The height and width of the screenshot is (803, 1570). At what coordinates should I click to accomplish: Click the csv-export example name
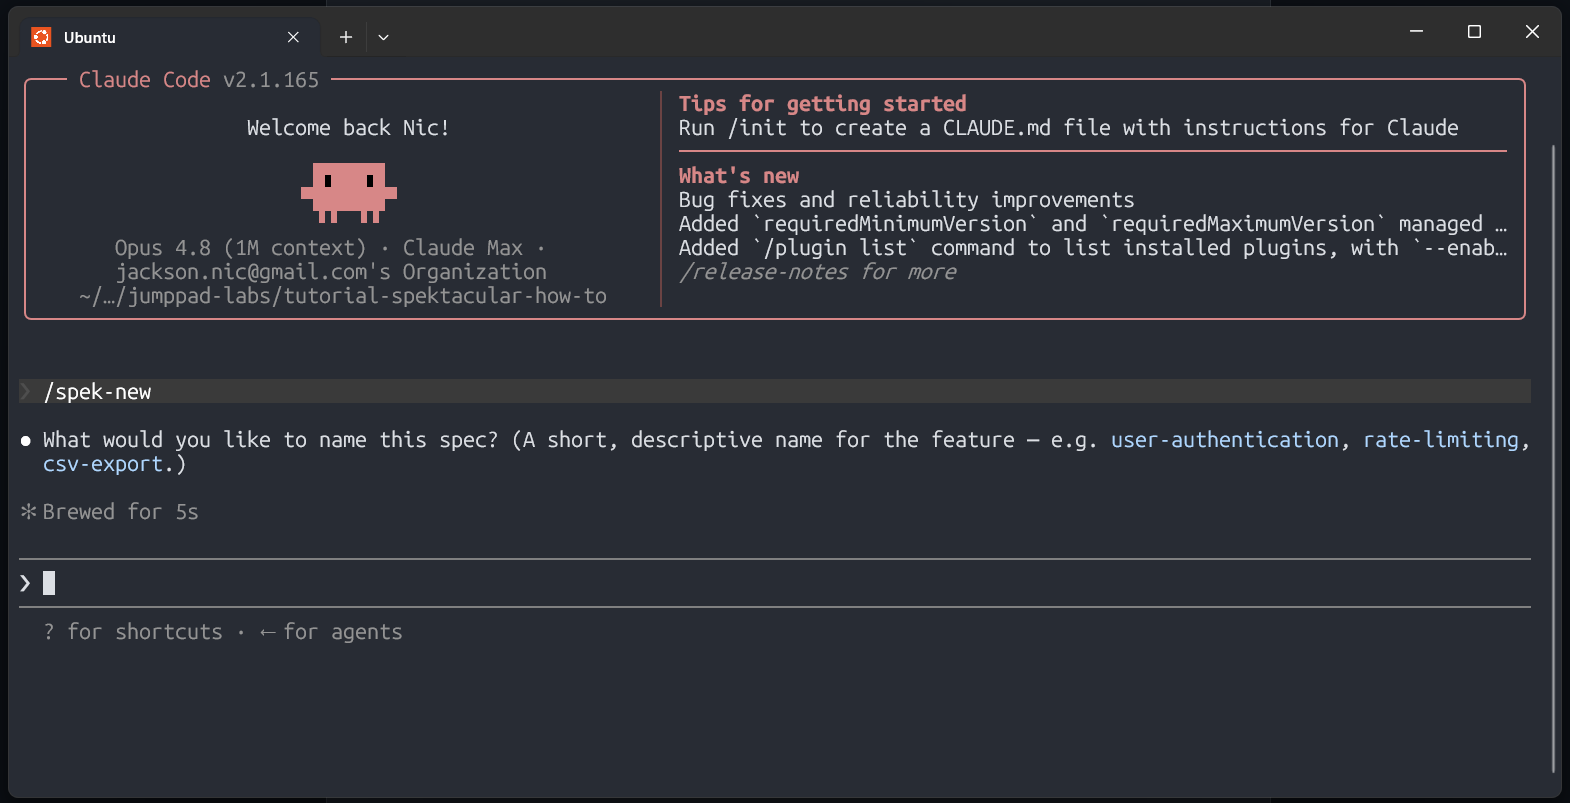tap(103, 464)
